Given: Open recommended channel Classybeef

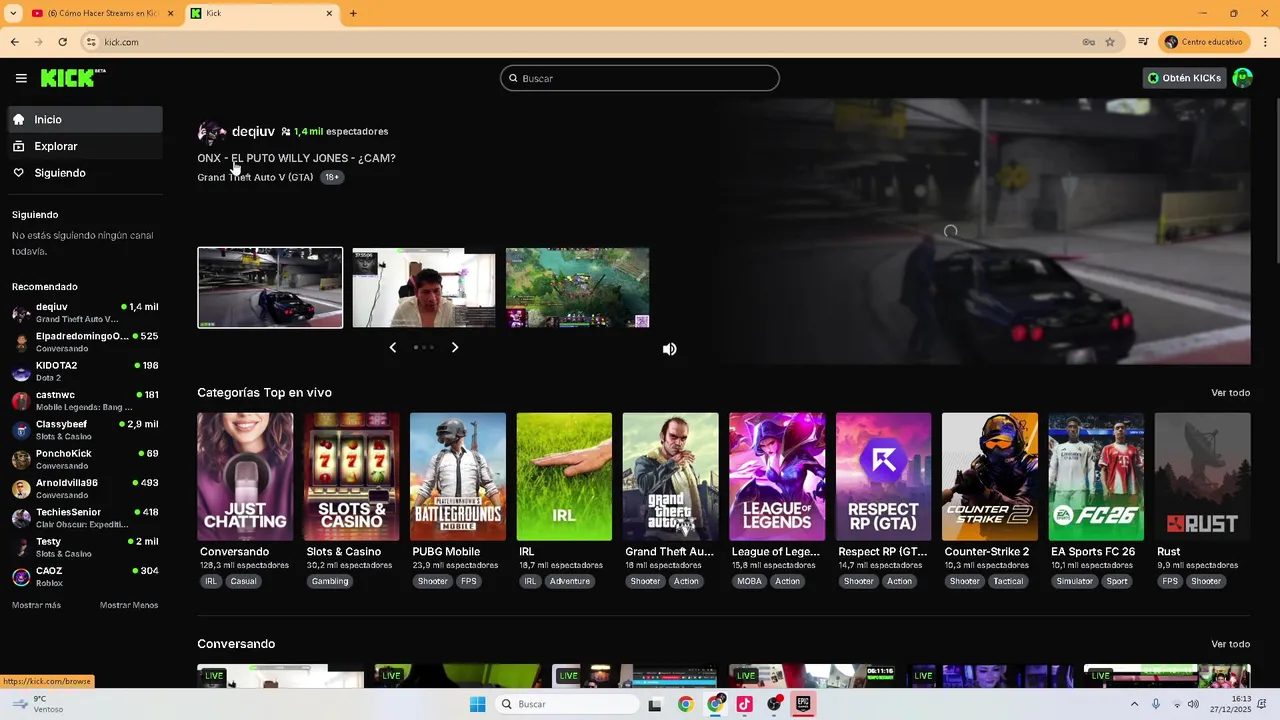Looking at the screenshot, I should [85, 430].
